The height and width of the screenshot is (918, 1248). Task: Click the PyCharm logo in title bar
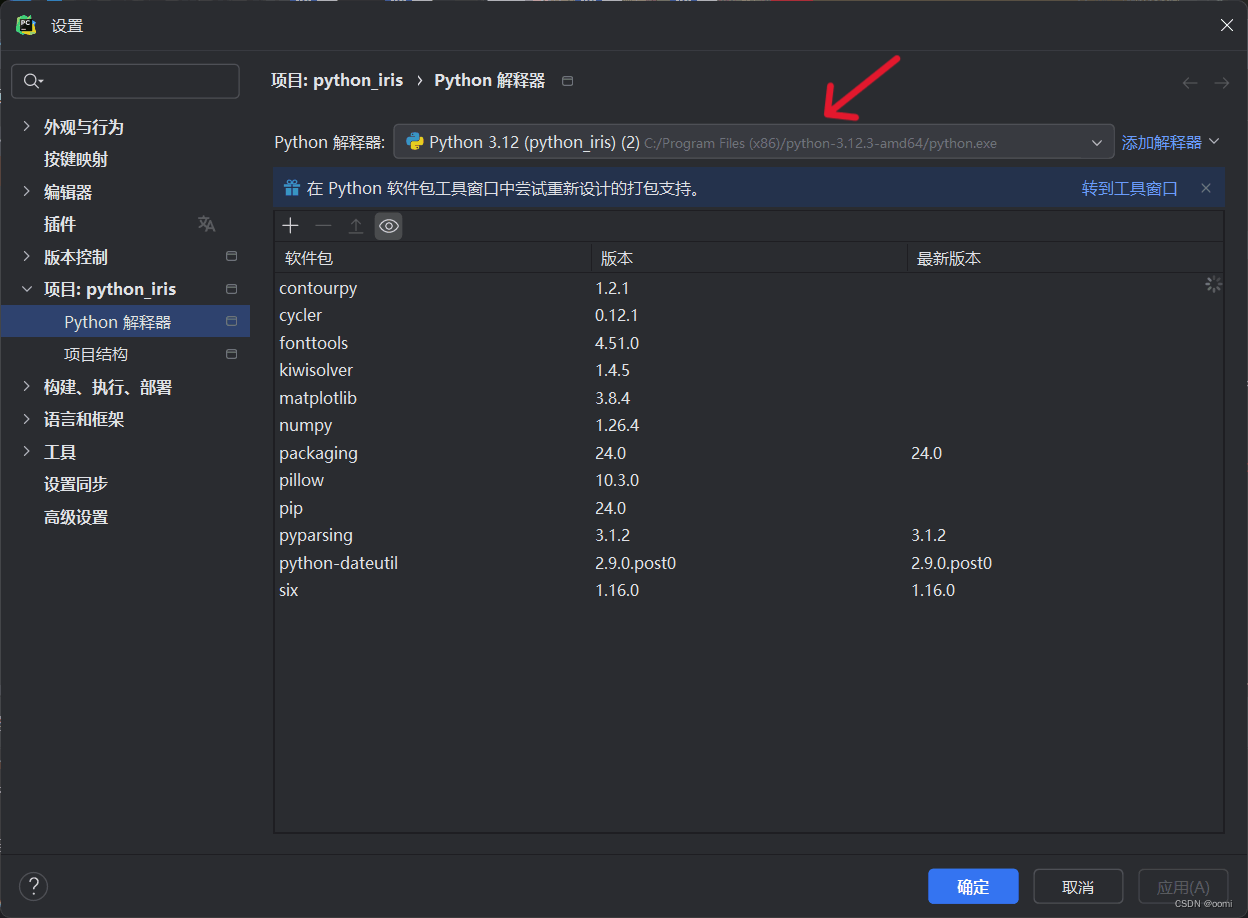pyautogui.click(x=27, y=25)
